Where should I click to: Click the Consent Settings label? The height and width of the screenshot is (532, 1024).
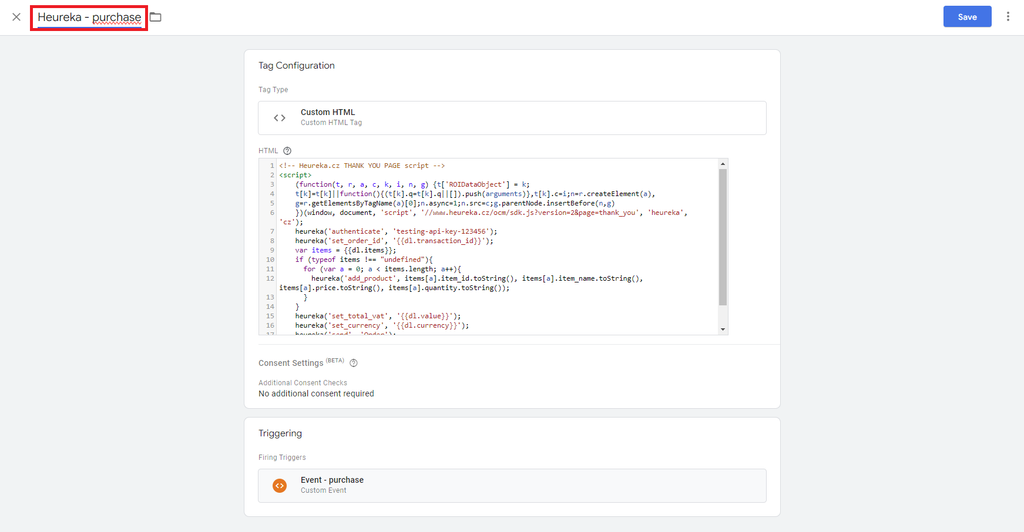click(291, 363)
